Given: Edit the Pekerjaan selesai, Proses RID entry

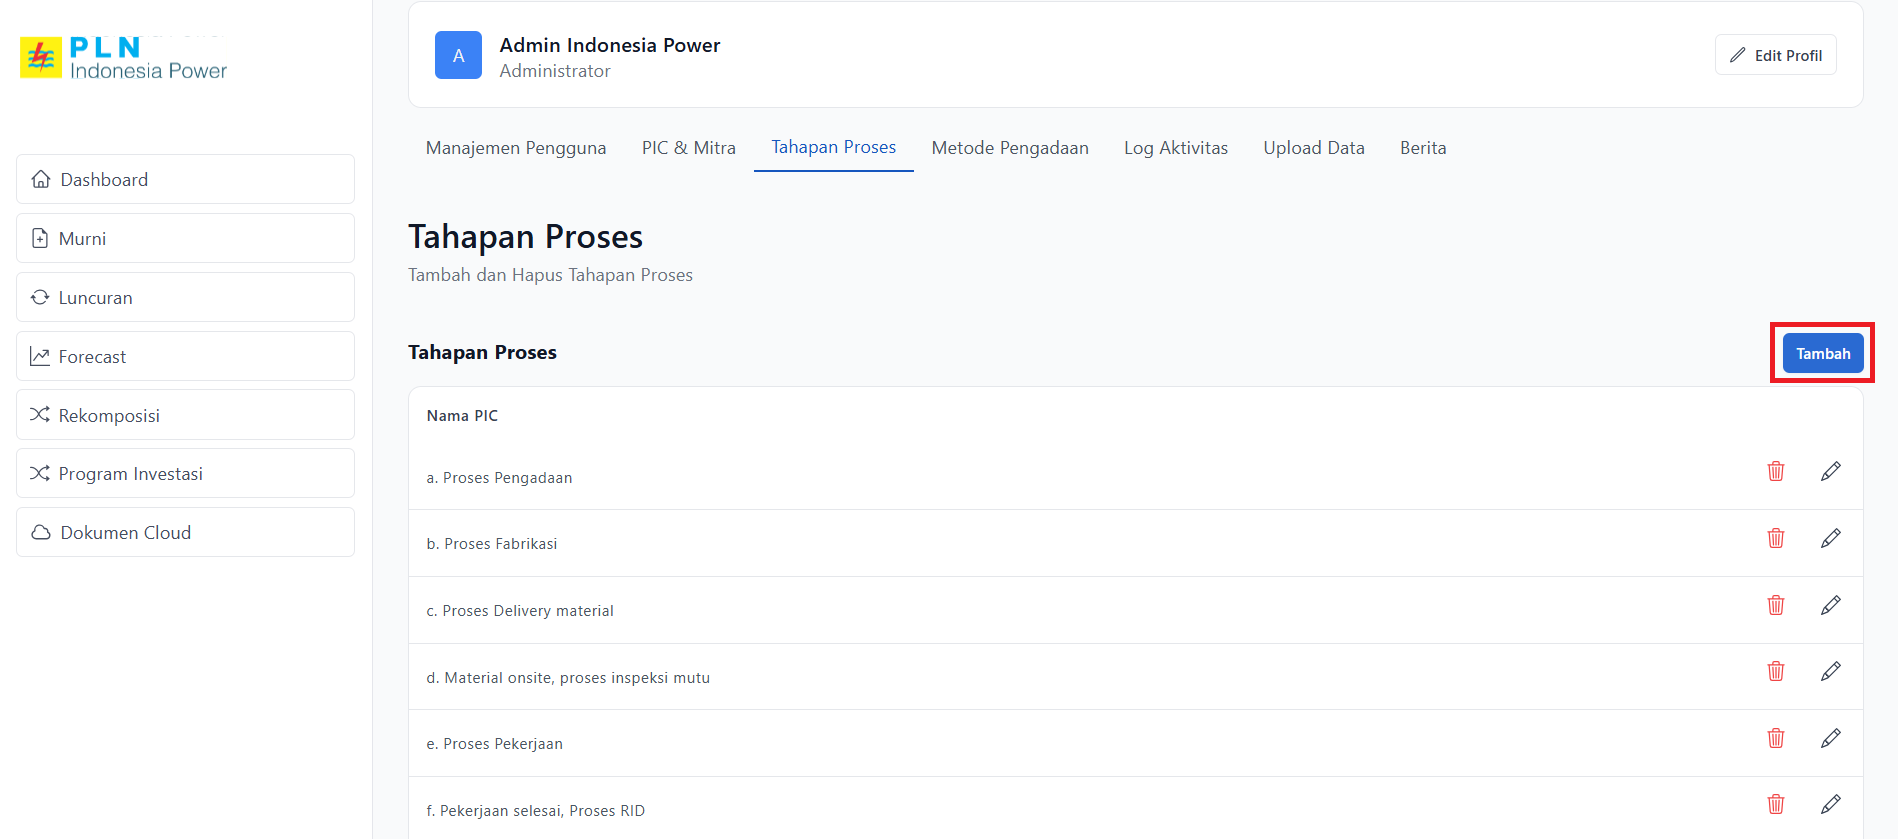Looking at the screenshot, I should click(1830, 804).
